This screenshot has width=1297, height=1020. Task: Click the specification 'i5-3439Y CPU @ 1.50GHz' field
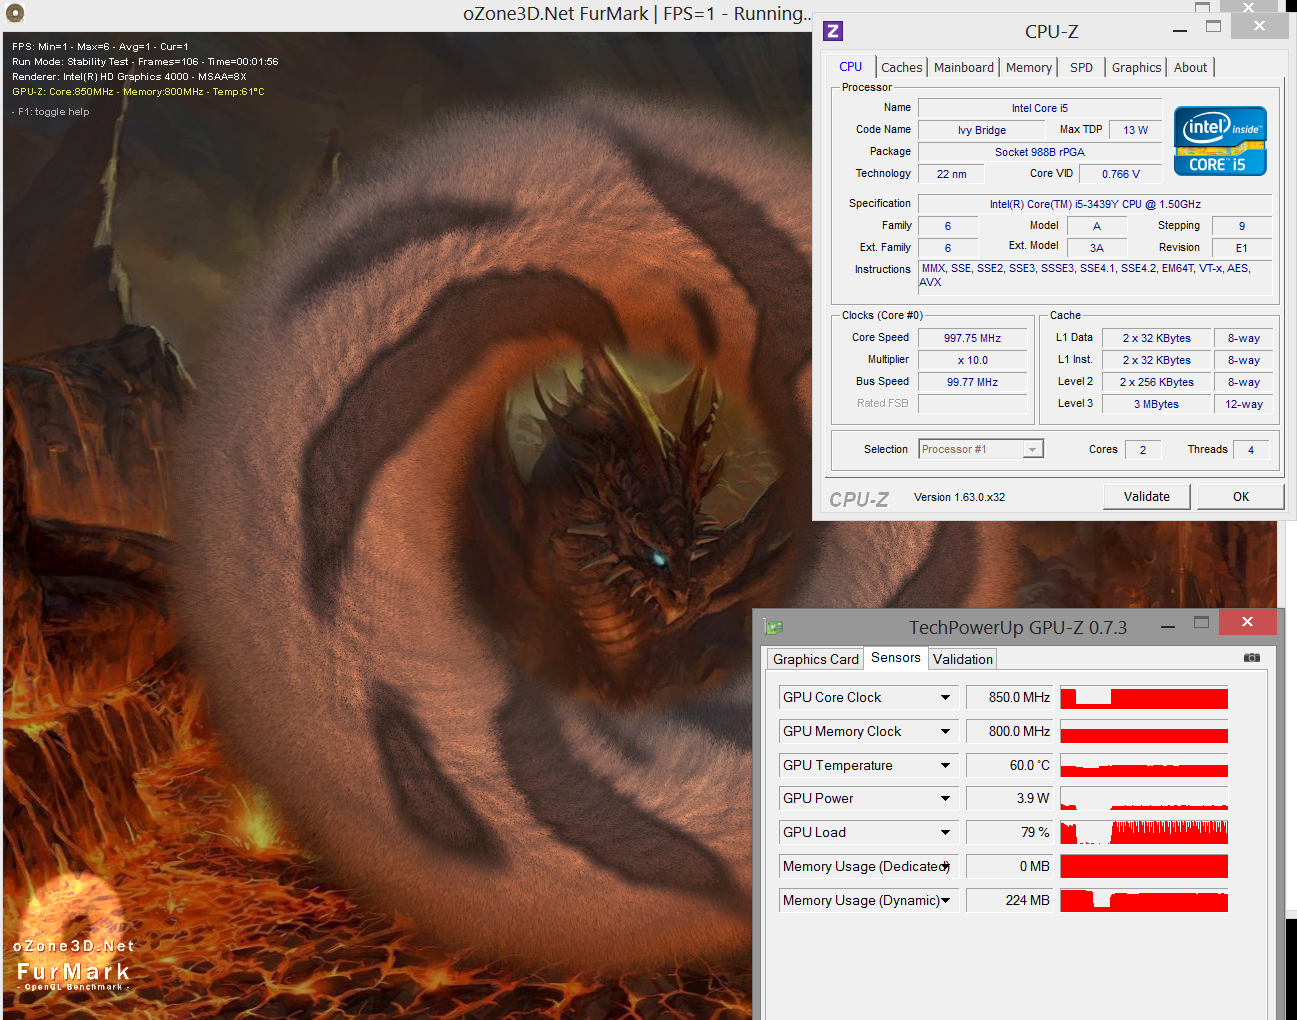(1095, 204)
